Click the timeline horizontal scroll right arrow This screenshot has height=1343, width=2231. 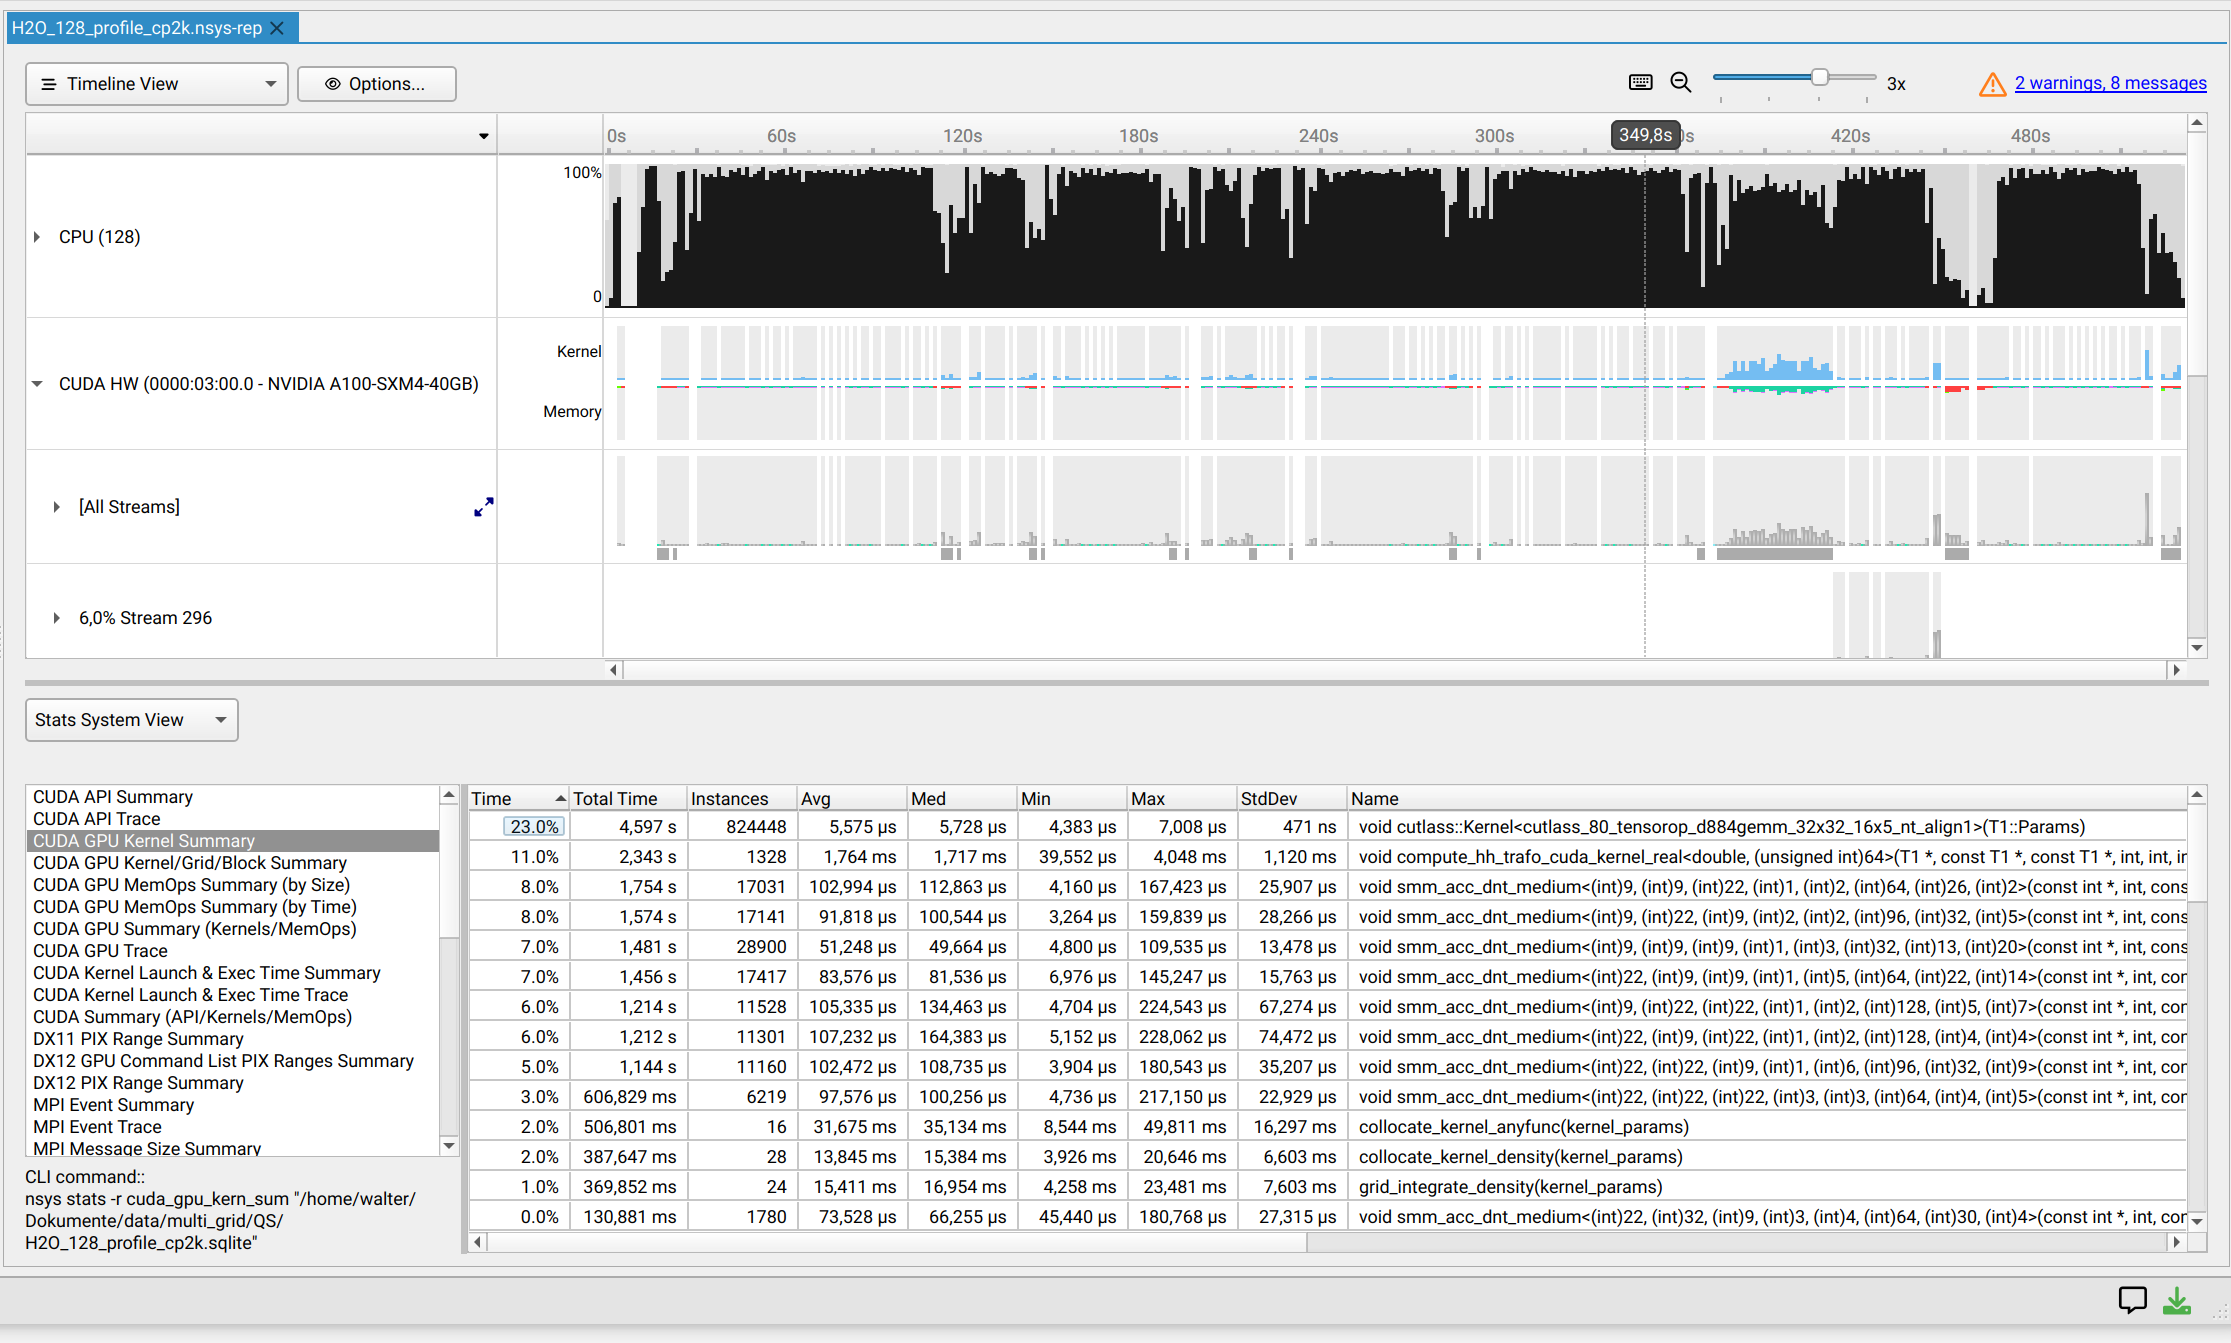click(2176, 670)
